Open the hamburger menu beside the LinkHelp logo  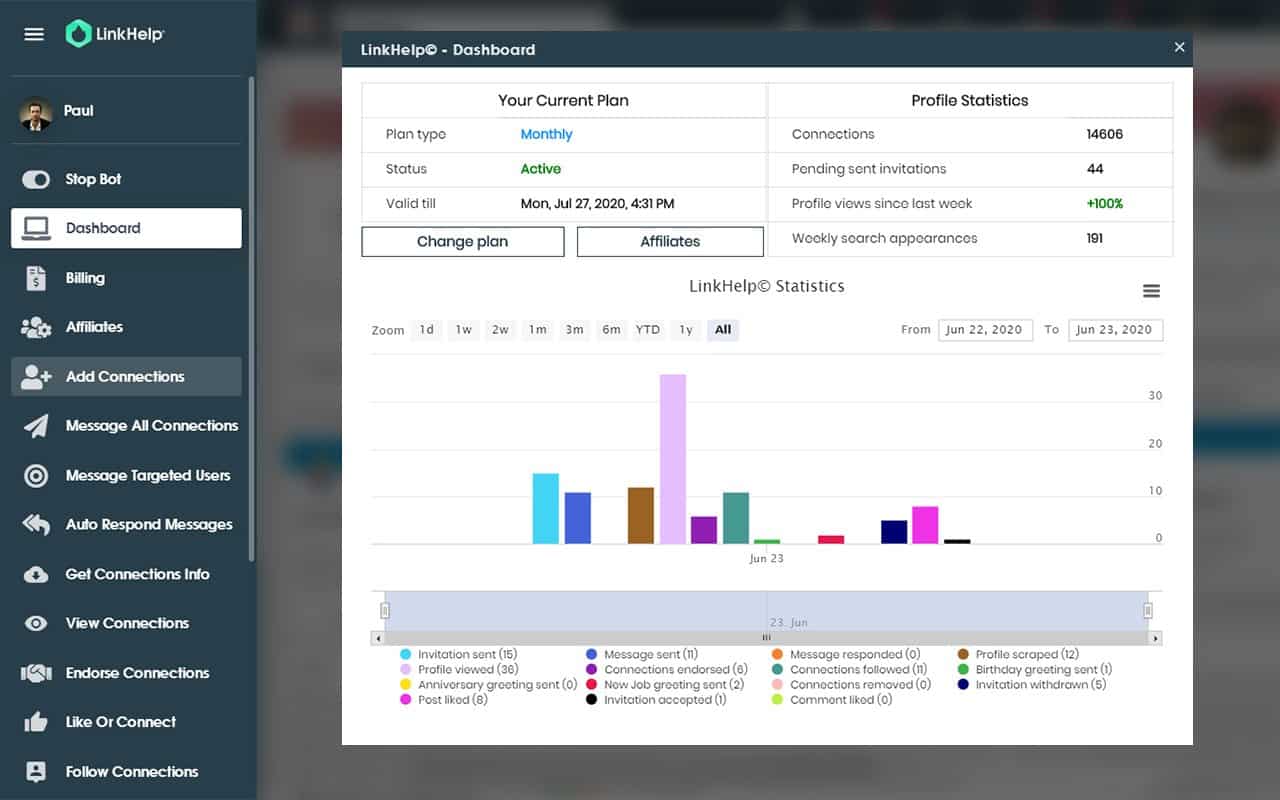34,34
